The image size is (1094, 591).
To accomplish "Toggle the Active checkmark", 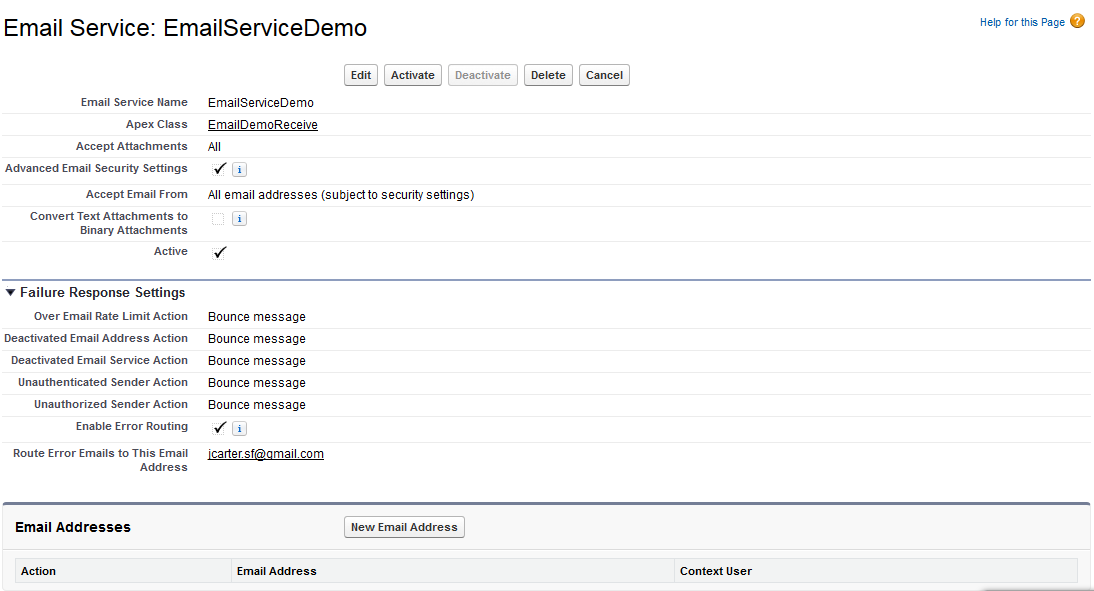I will (x=219, y=253).
